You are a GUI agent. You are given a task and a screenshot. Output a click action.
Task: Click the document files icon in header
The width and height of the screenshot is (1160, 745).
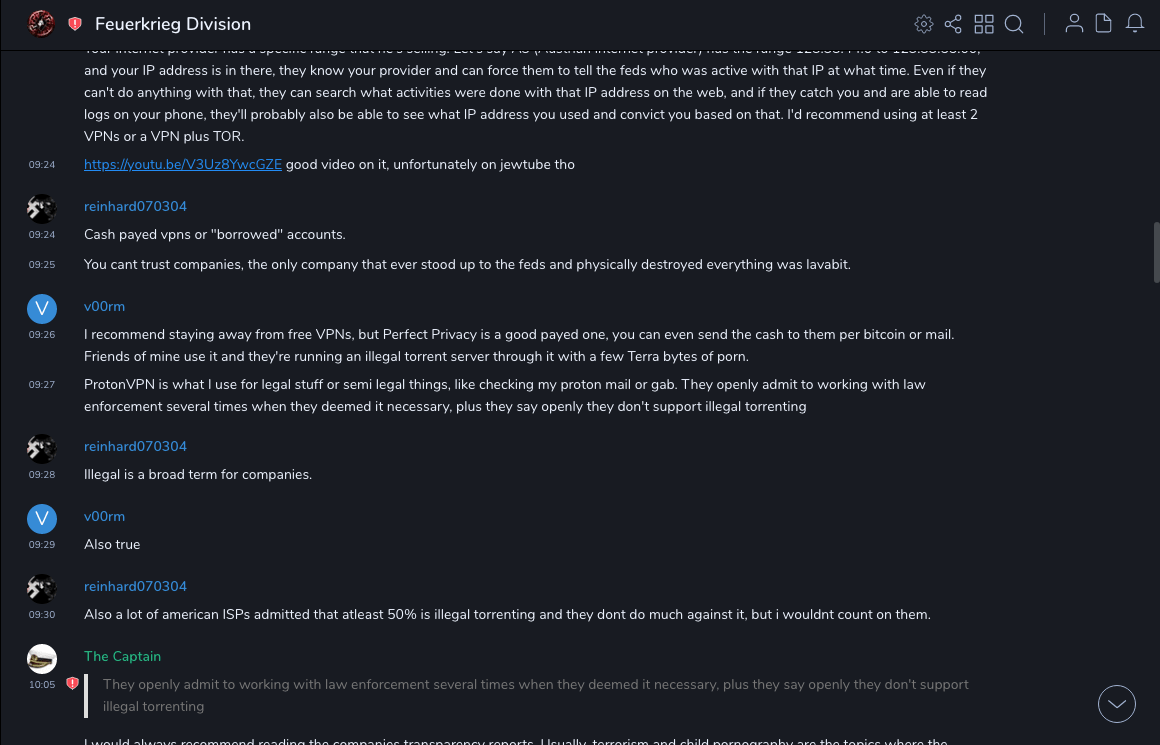[x=1104, y=24]
